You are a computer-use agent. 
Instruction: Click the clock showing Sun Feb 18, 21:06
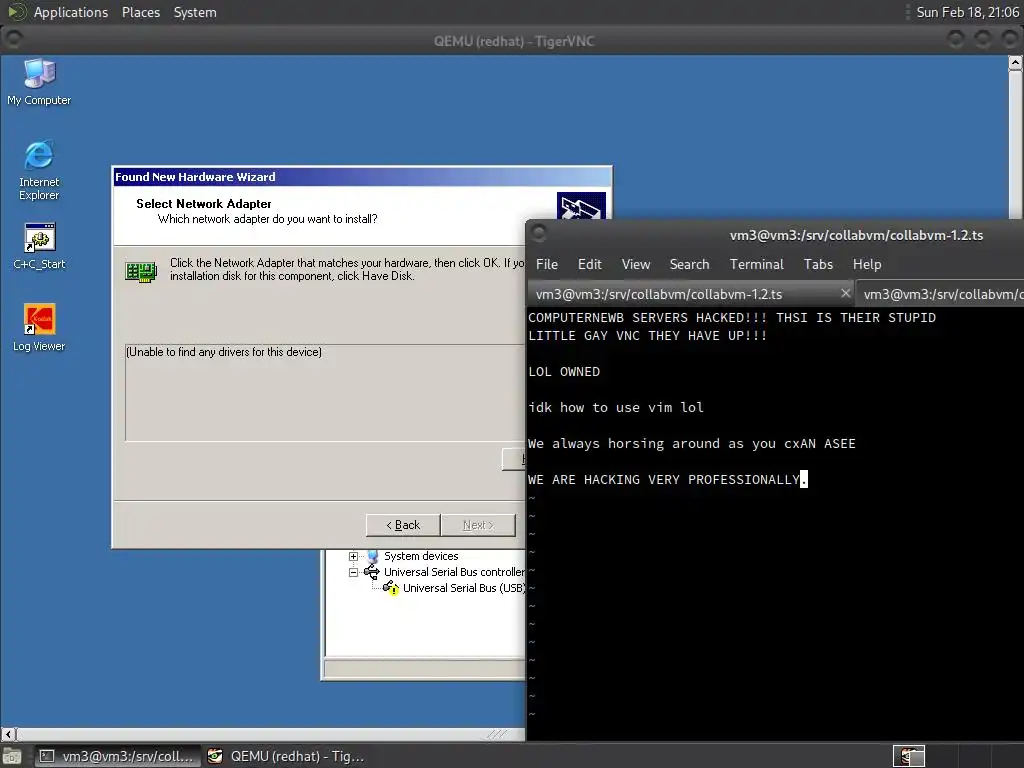[x=967, y=12]
